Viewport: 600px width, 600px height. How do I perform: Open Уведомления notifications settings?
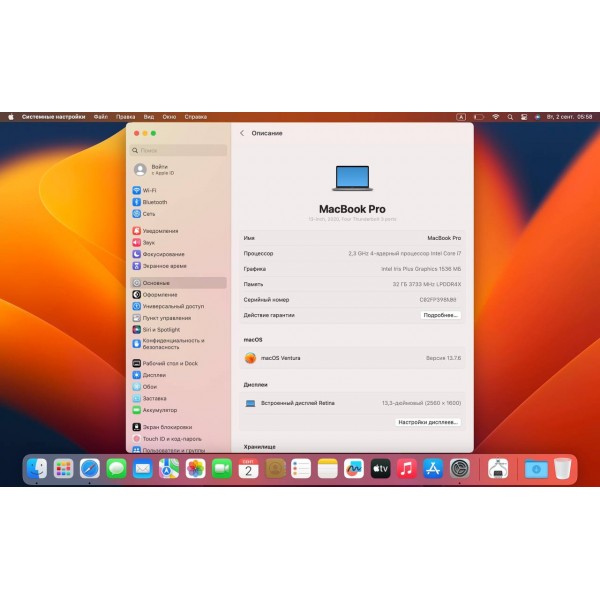tap(155, 231)
